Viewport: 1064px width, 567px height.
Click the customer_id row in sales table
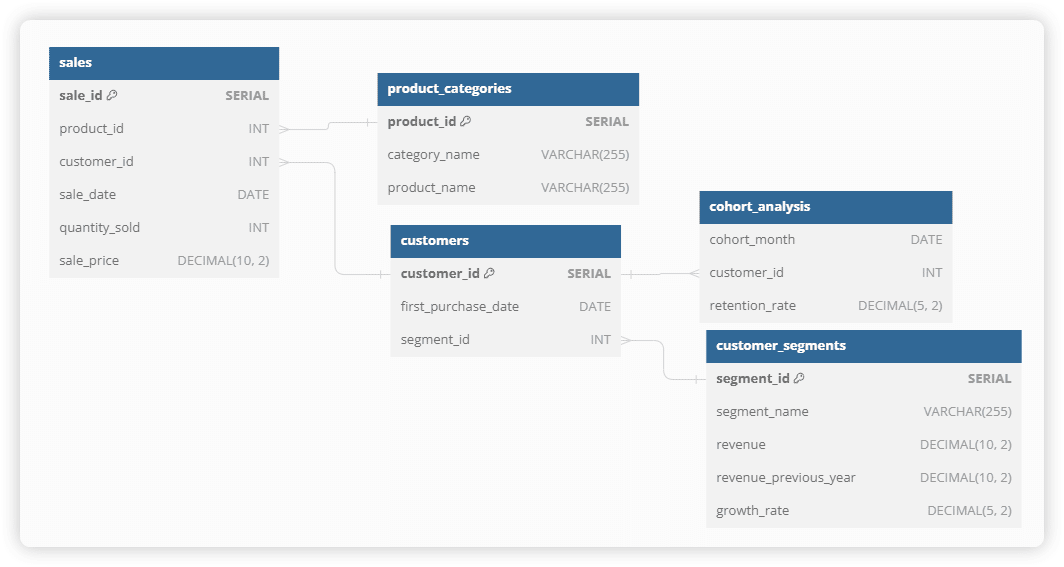164,161
